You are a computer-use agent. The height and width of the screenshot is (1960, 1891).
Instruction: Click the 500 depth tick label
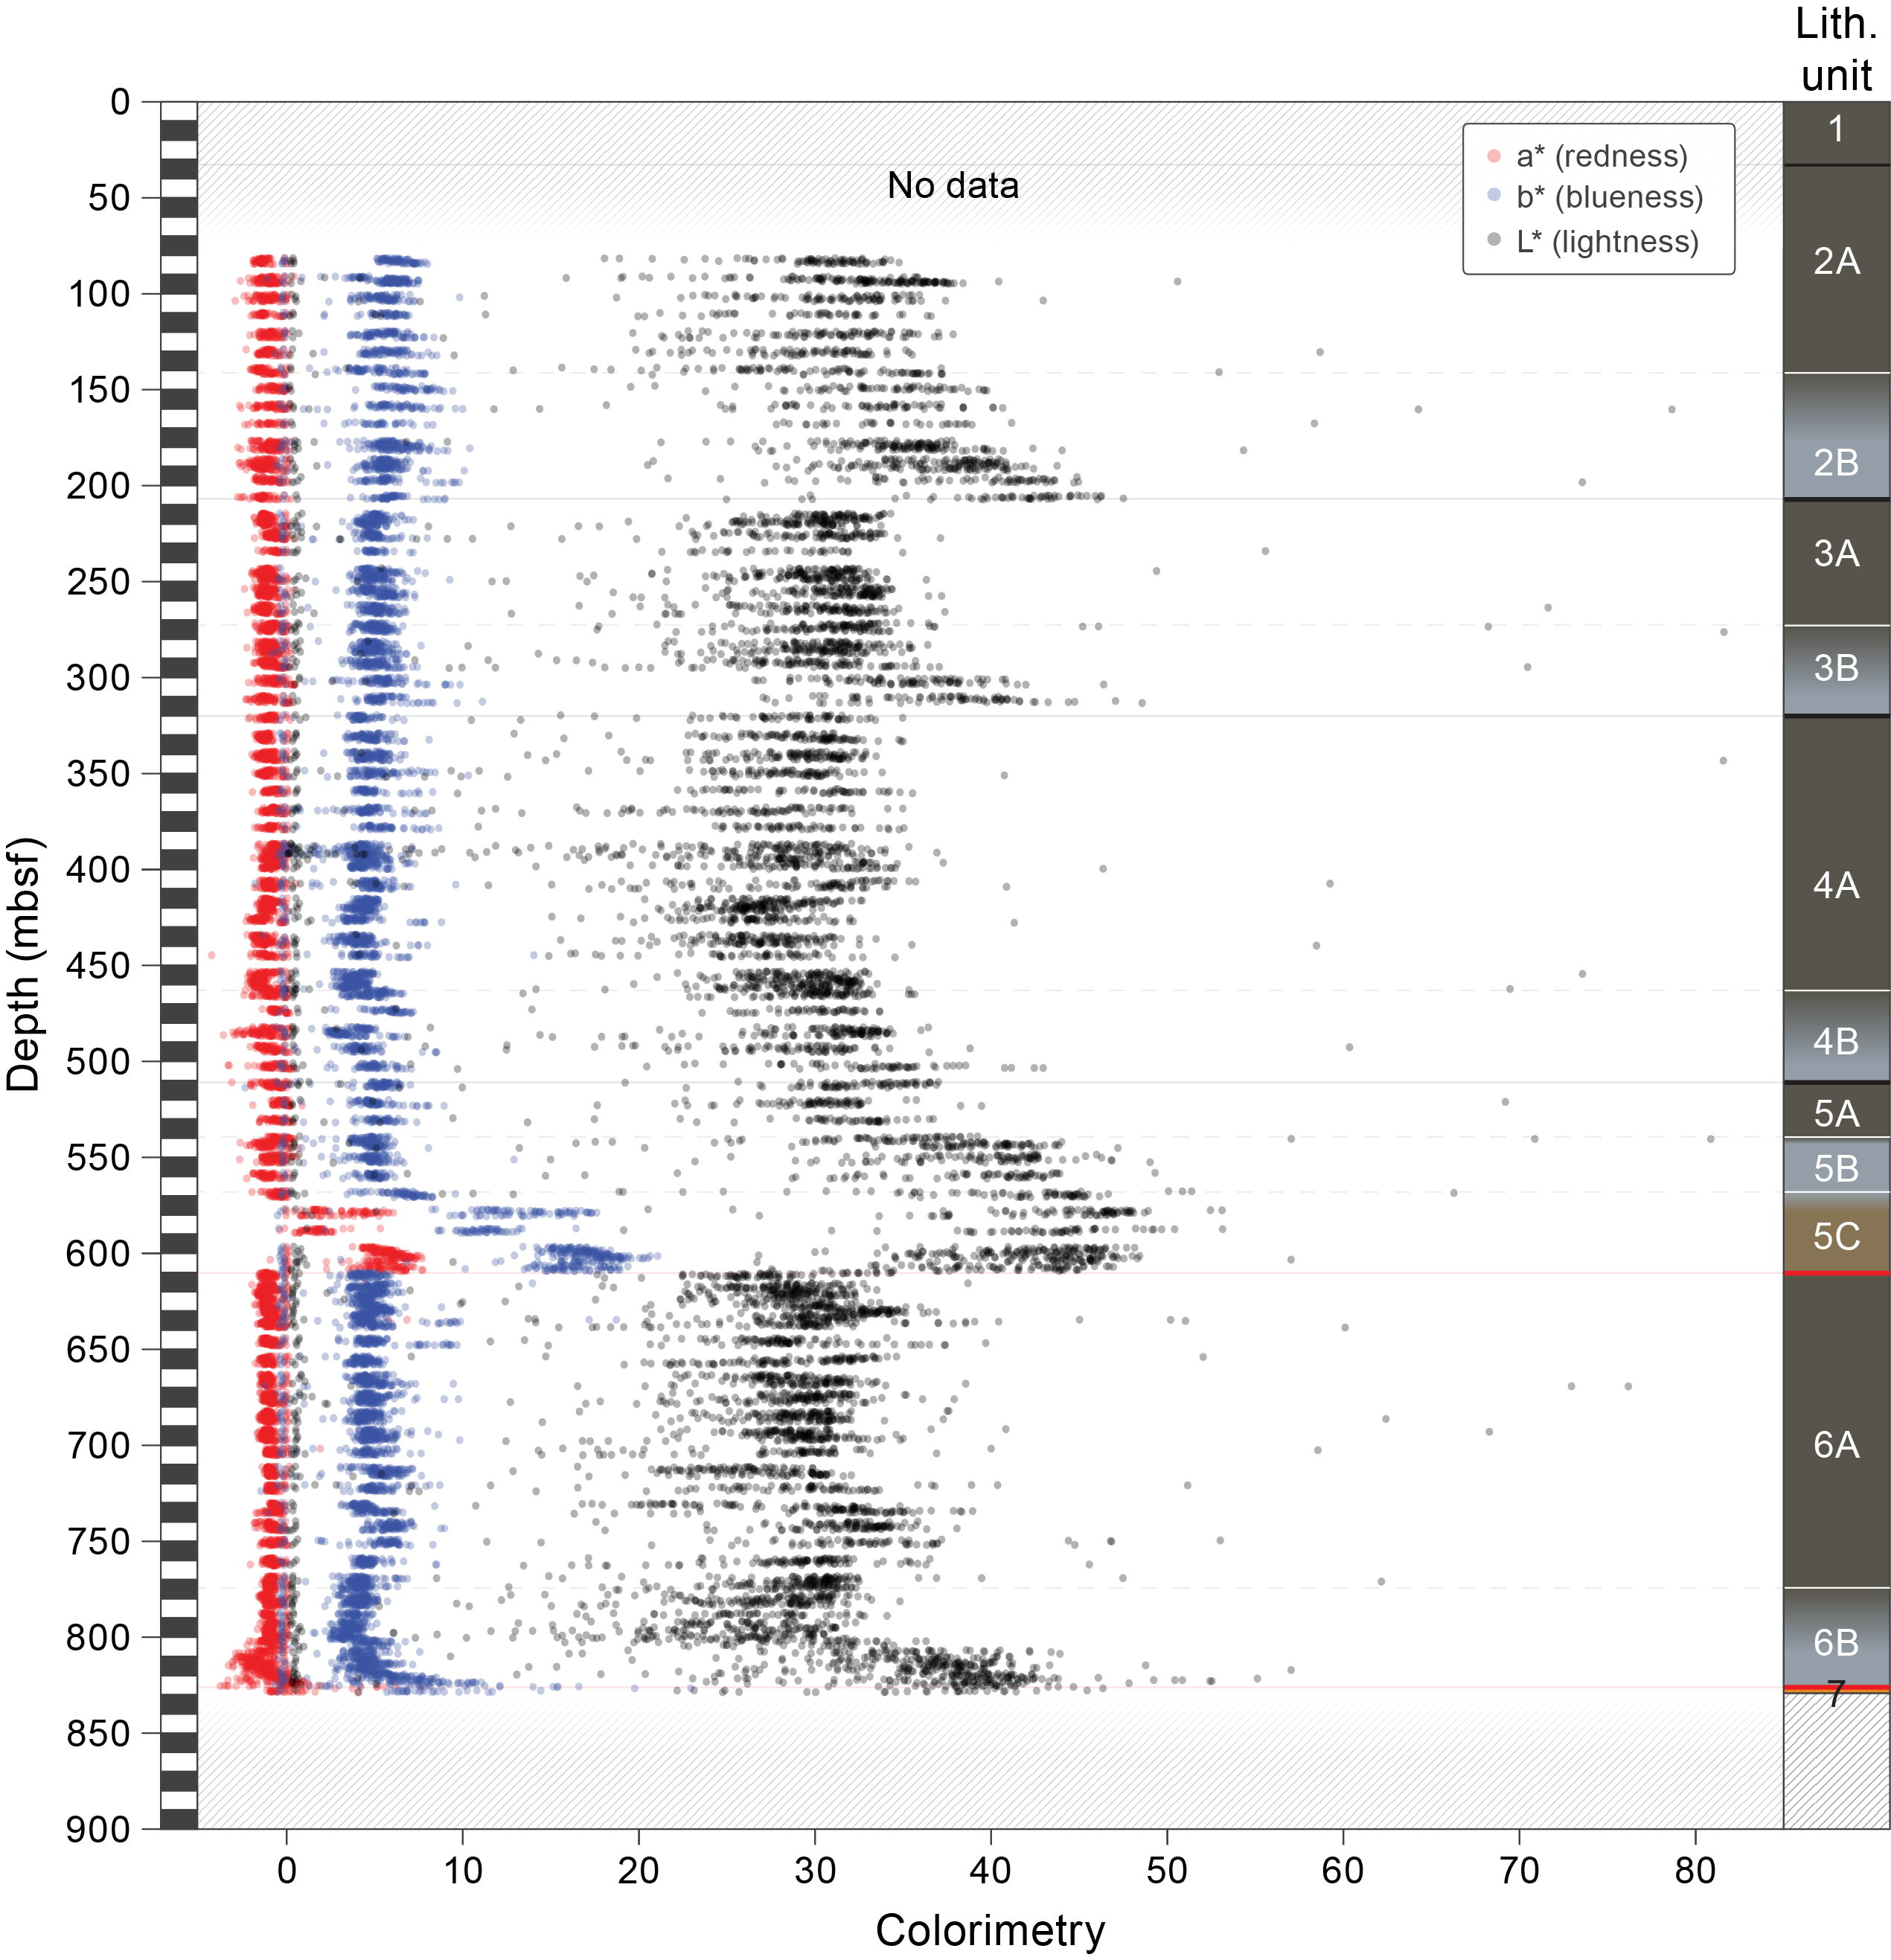click(99, 1061)
